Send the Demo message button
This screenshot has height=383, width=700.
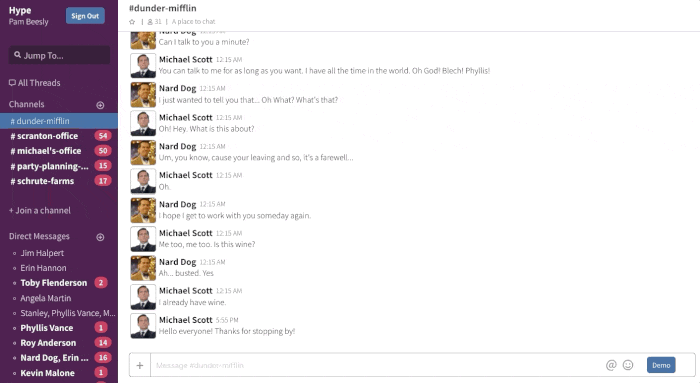661,365
